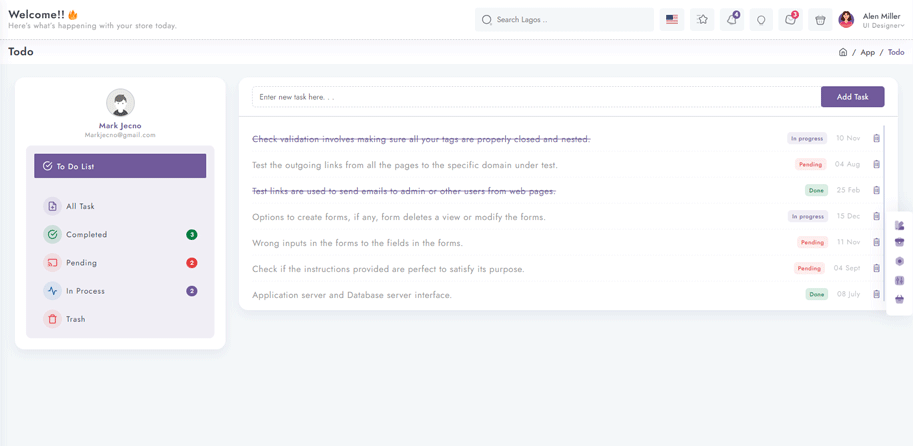The width and height of the screenshot is (913, 446).
Task: Open the shopping cart icon in header
Action: click(x=820, y=19)
